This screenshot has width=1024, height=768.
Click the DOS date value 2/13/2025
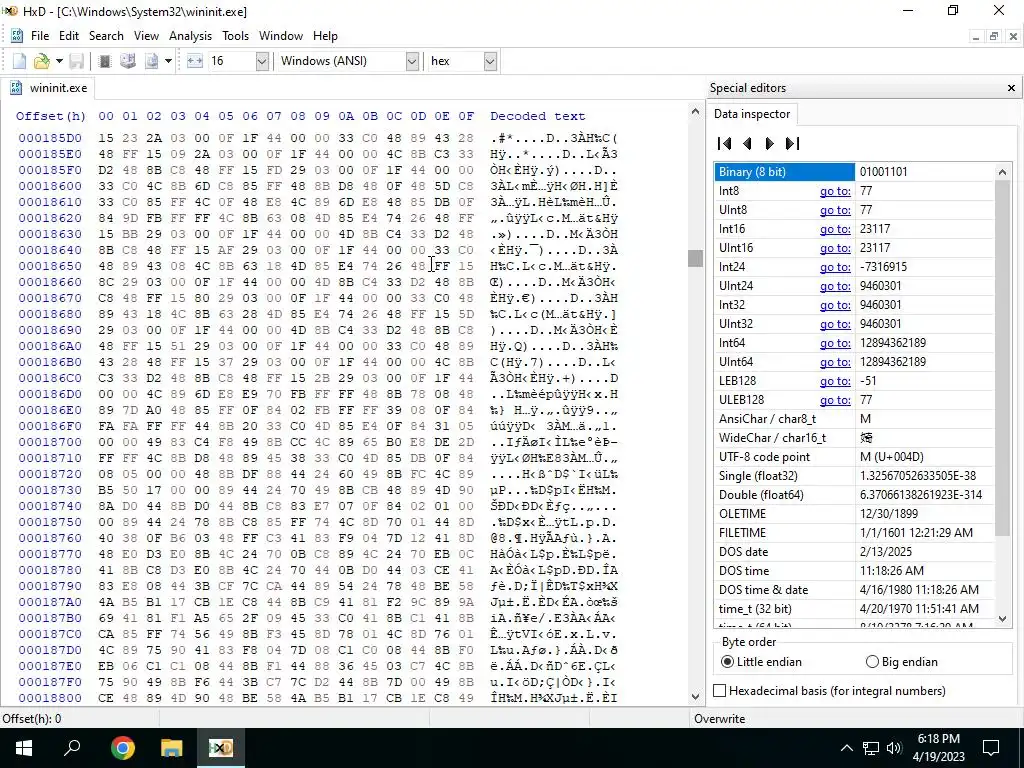coord(888,552)
